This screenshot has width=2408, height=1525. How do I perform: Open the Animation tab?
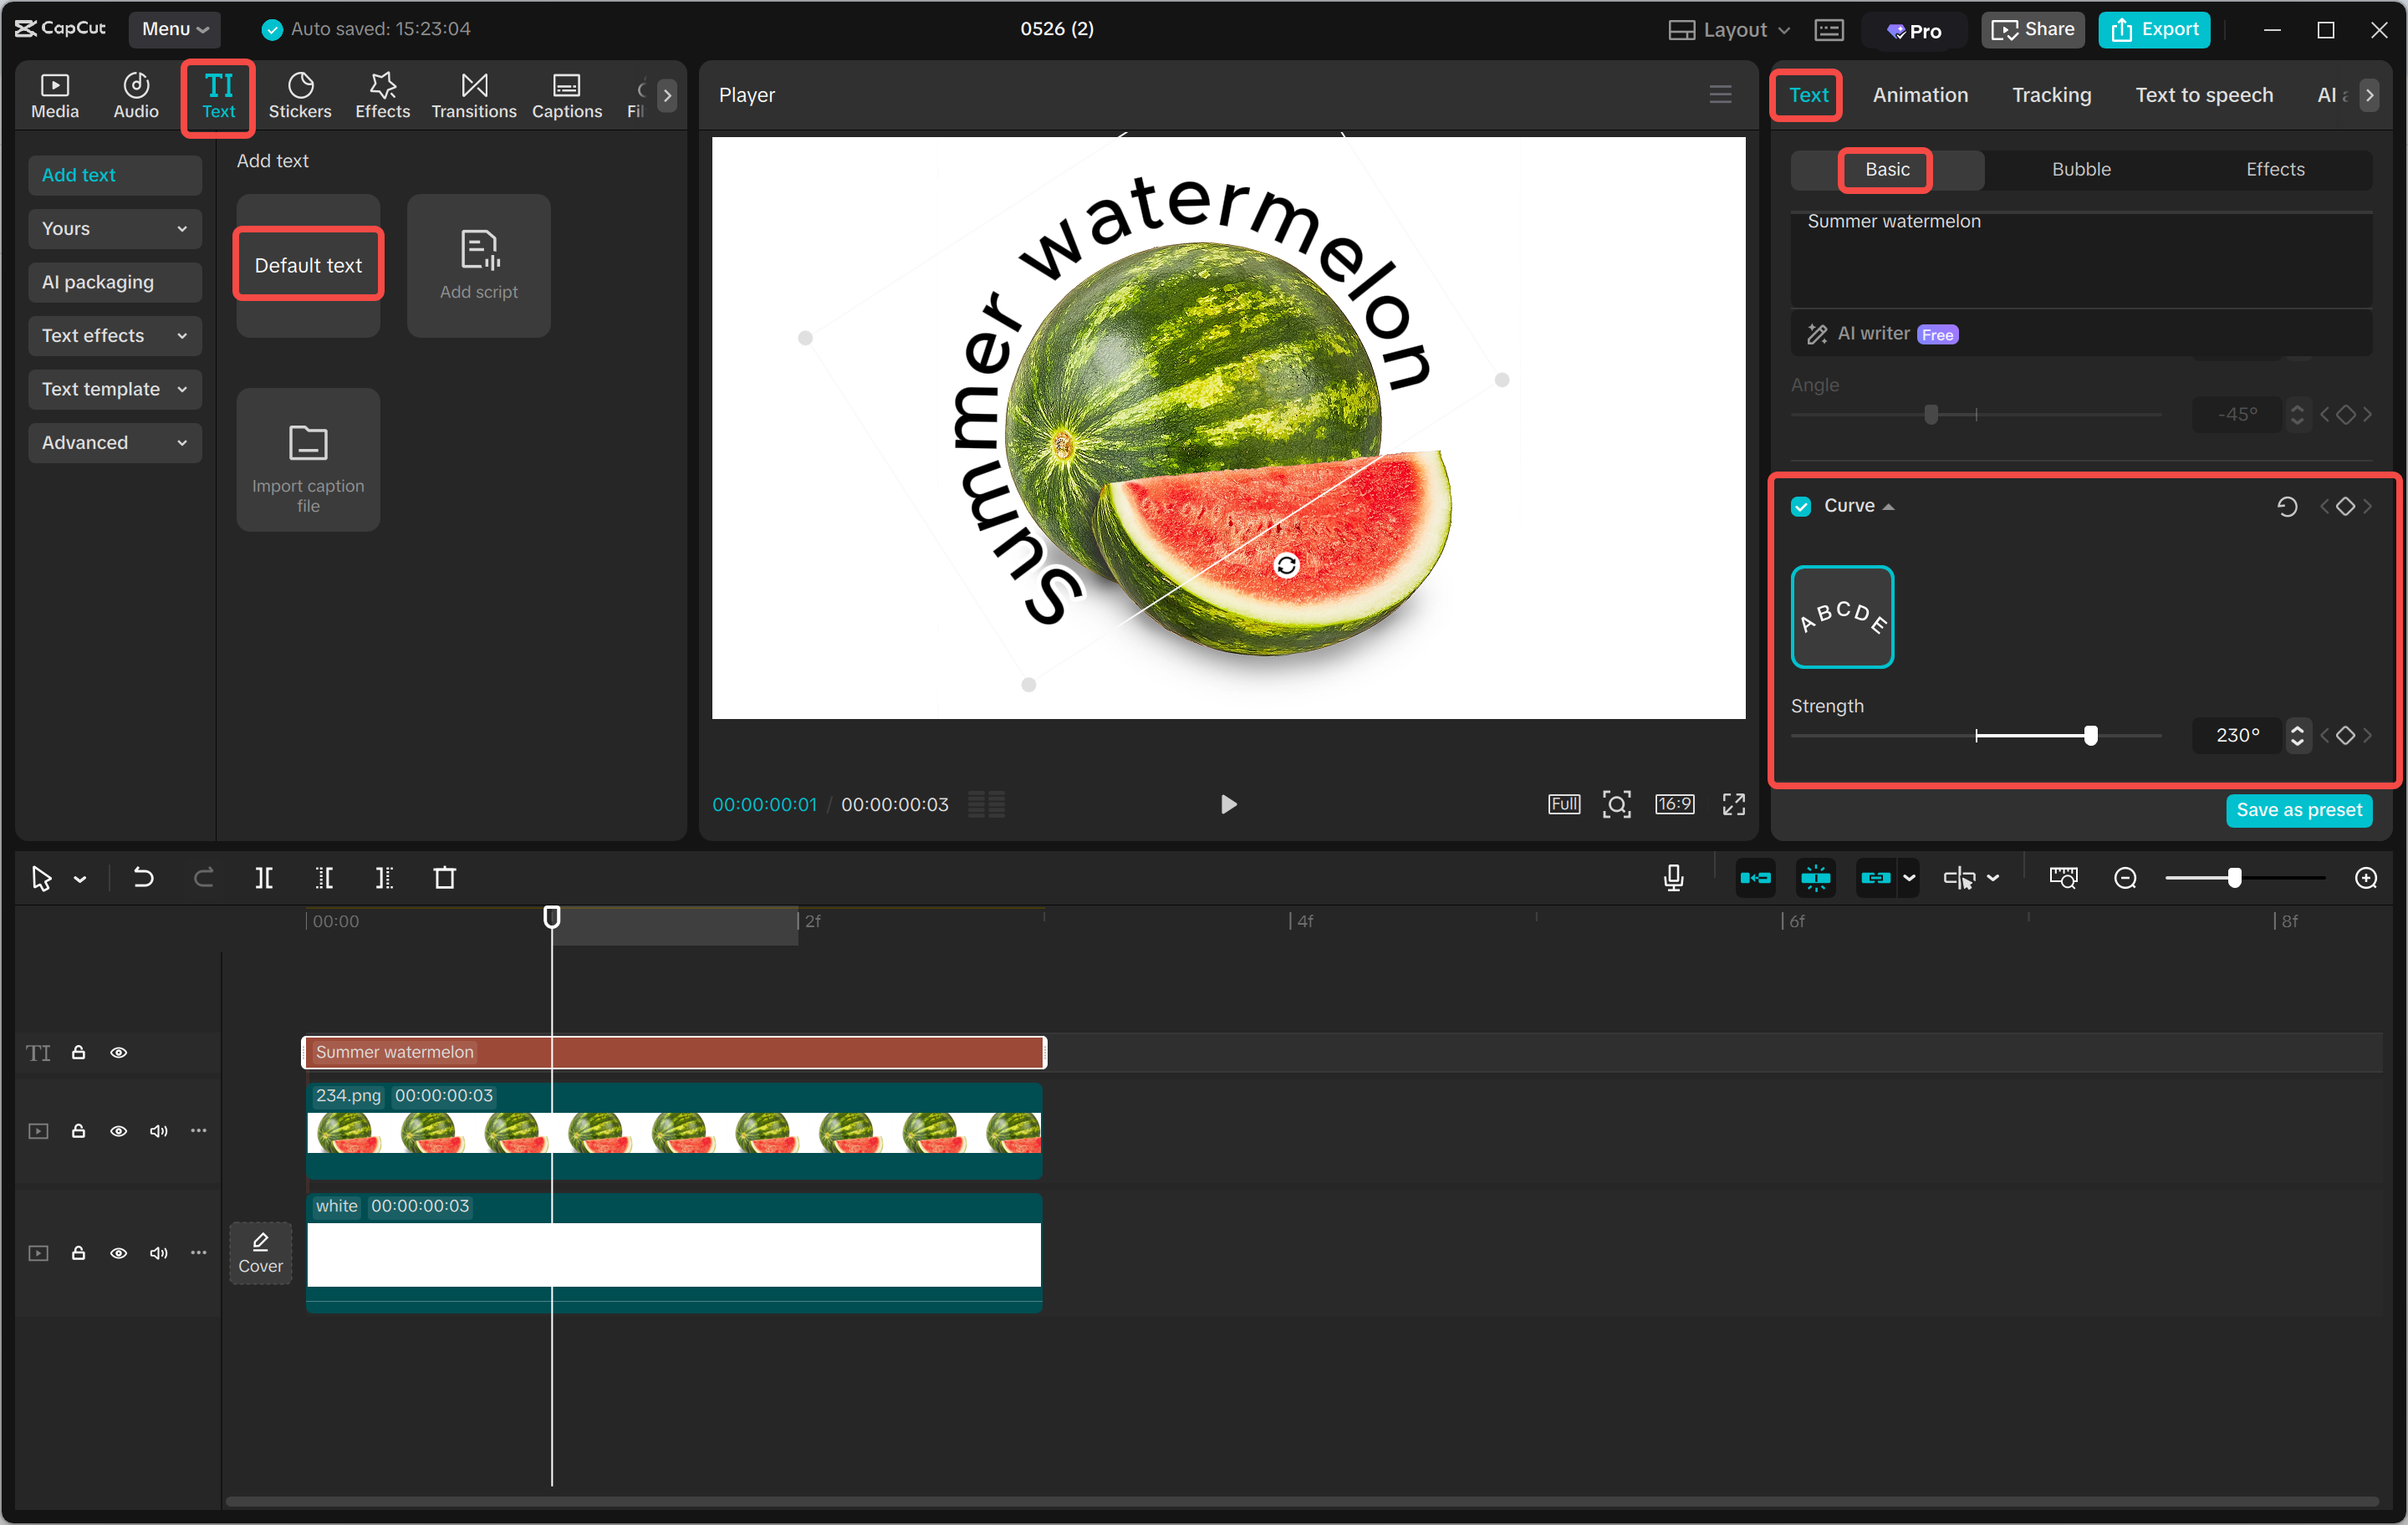(1920, 95)
